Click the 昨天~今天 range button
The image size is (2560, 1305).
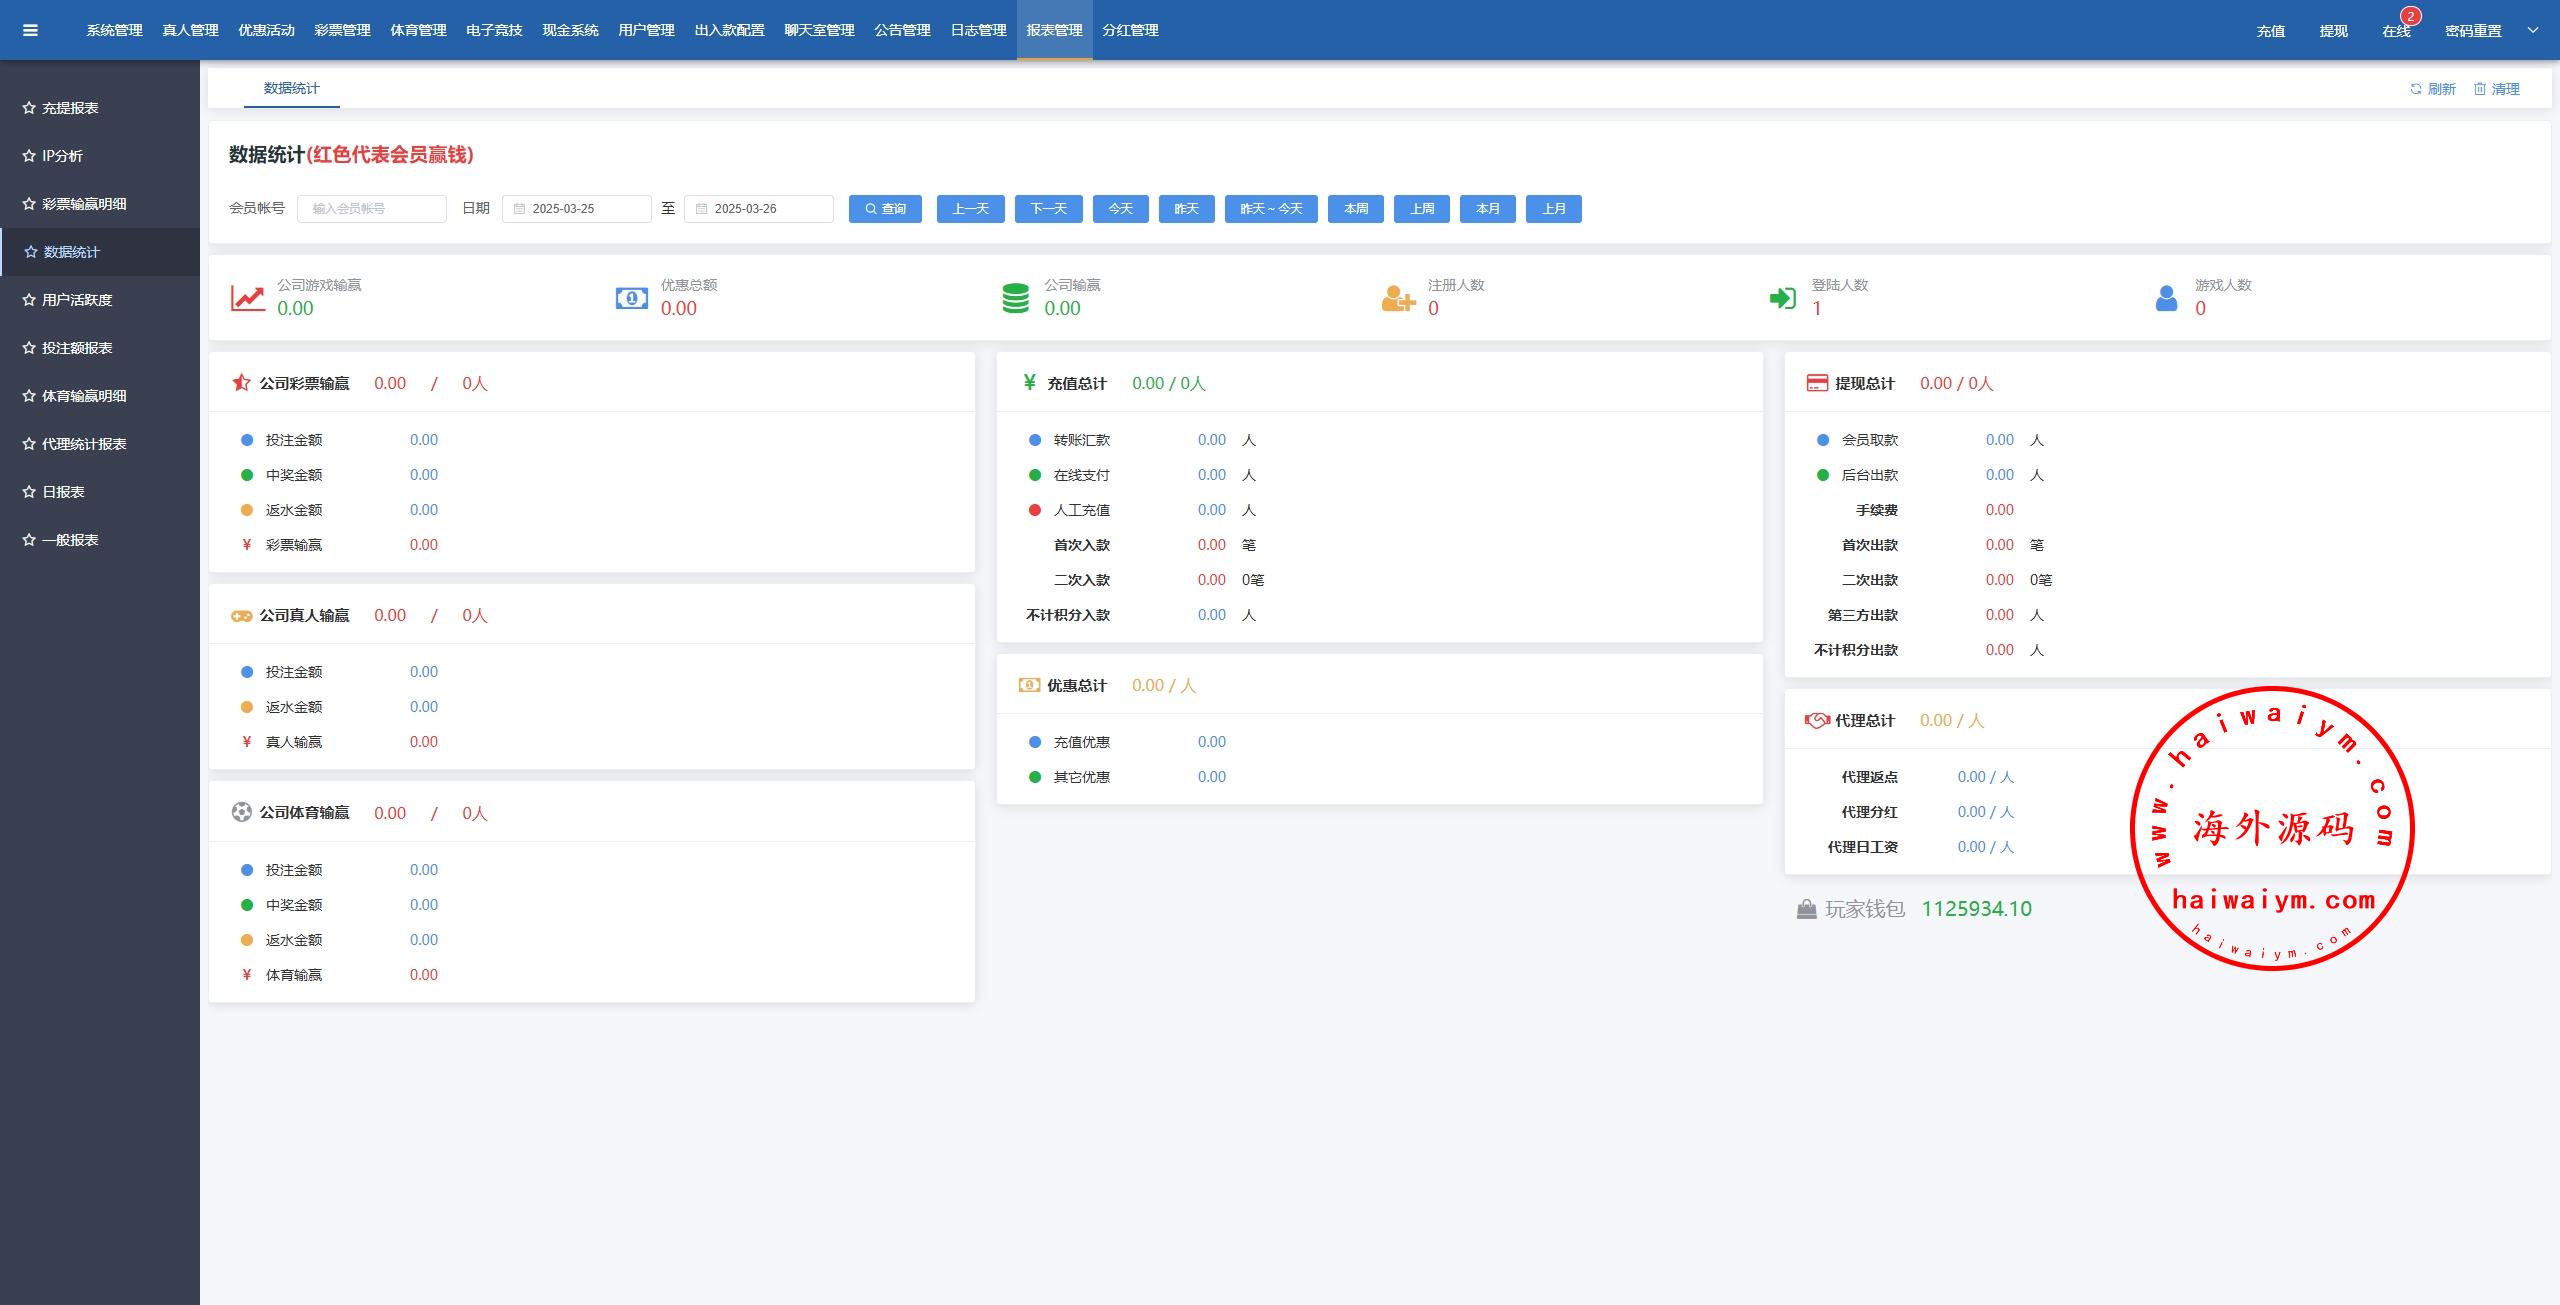[x=1271, y=209]
